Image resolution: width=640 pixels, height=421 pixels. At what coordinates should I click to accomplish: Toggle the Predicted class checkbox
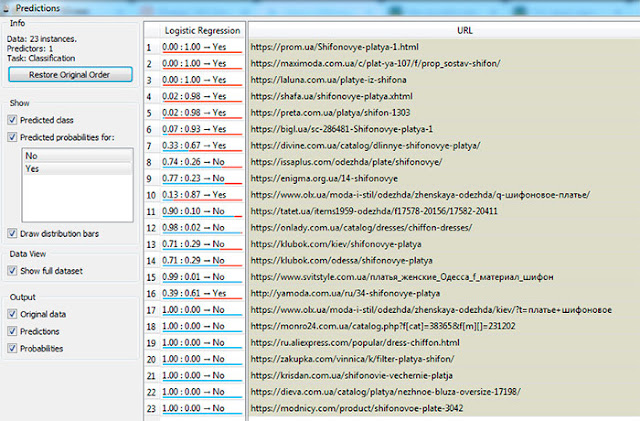click(x=12, y=120)
